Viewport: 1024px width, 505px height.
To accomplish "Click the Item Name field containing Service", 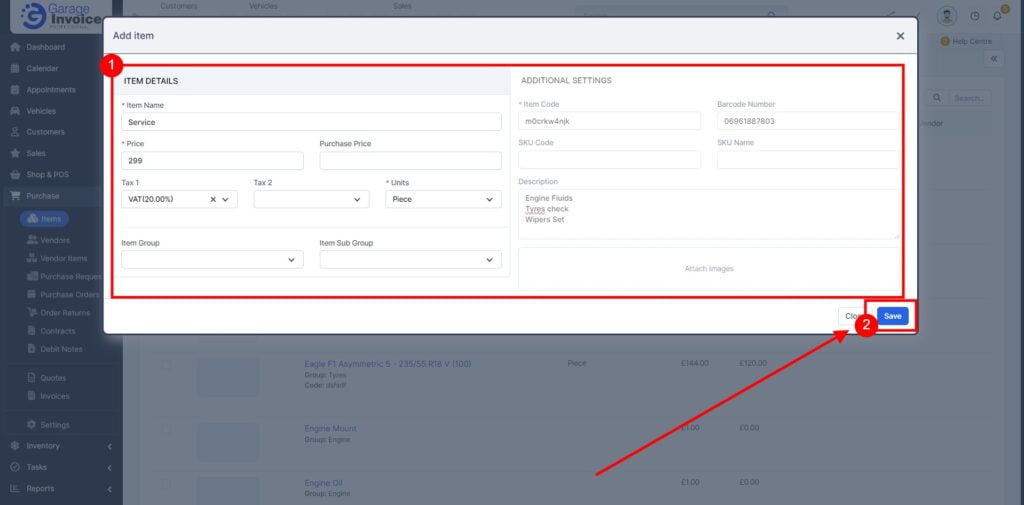I will click(311, 122).
